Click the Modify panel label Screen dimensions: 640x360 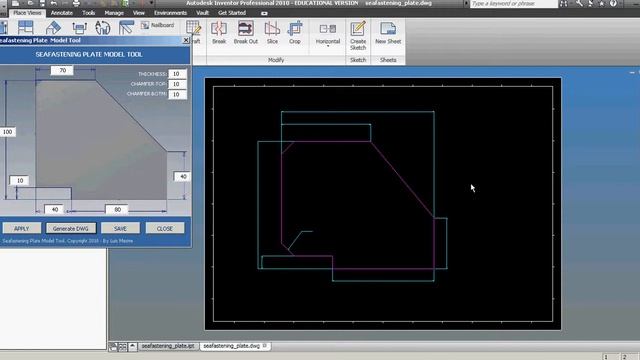276,60
